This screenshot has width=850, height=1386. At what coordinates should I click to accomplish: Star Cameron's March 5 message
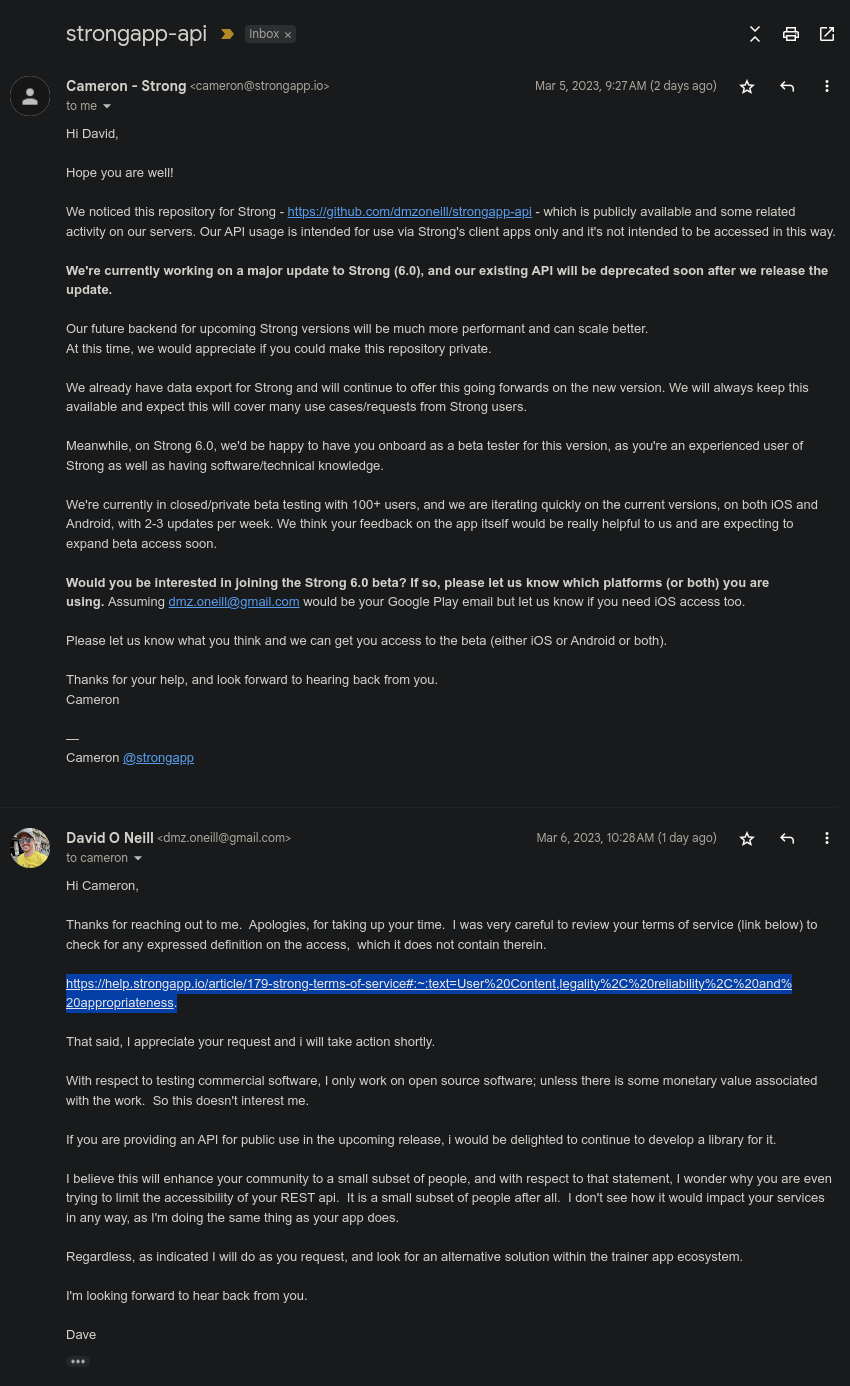pyautogui.click(x=747, y=86)
